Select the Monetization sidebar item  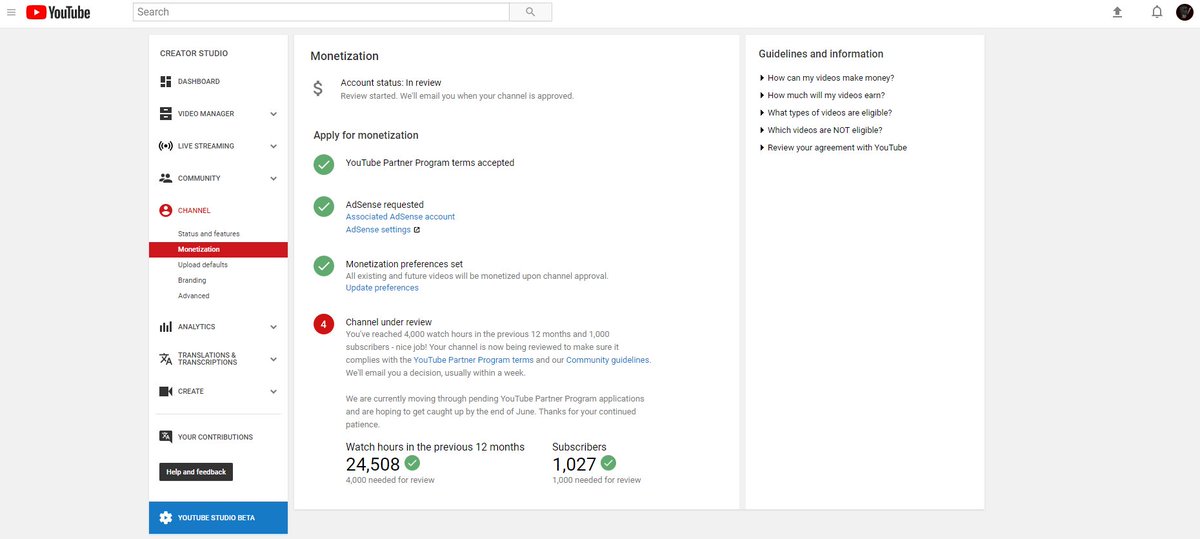tap(218, 249)
